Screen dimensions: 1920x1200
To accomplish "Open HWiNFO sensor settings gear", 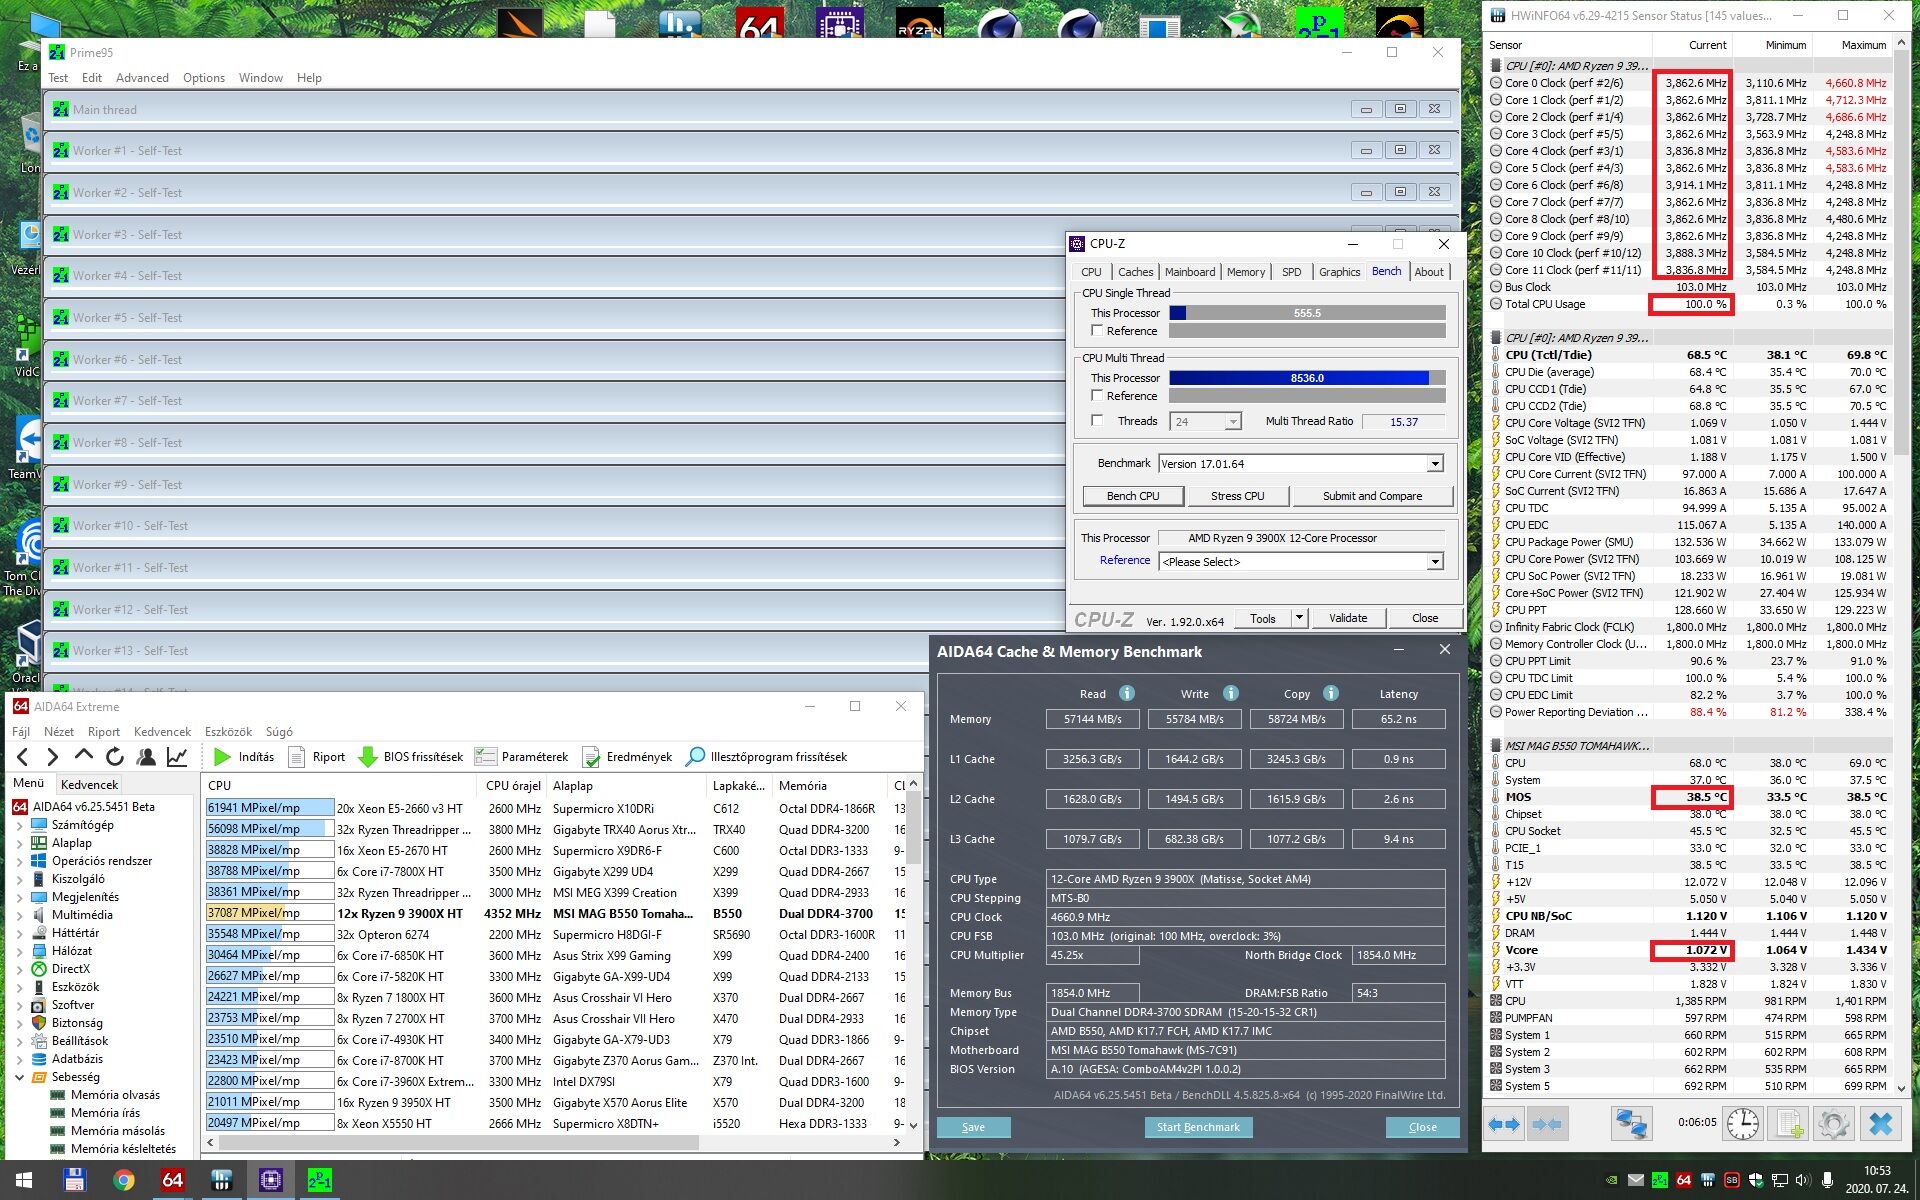I will 1834,1124.
